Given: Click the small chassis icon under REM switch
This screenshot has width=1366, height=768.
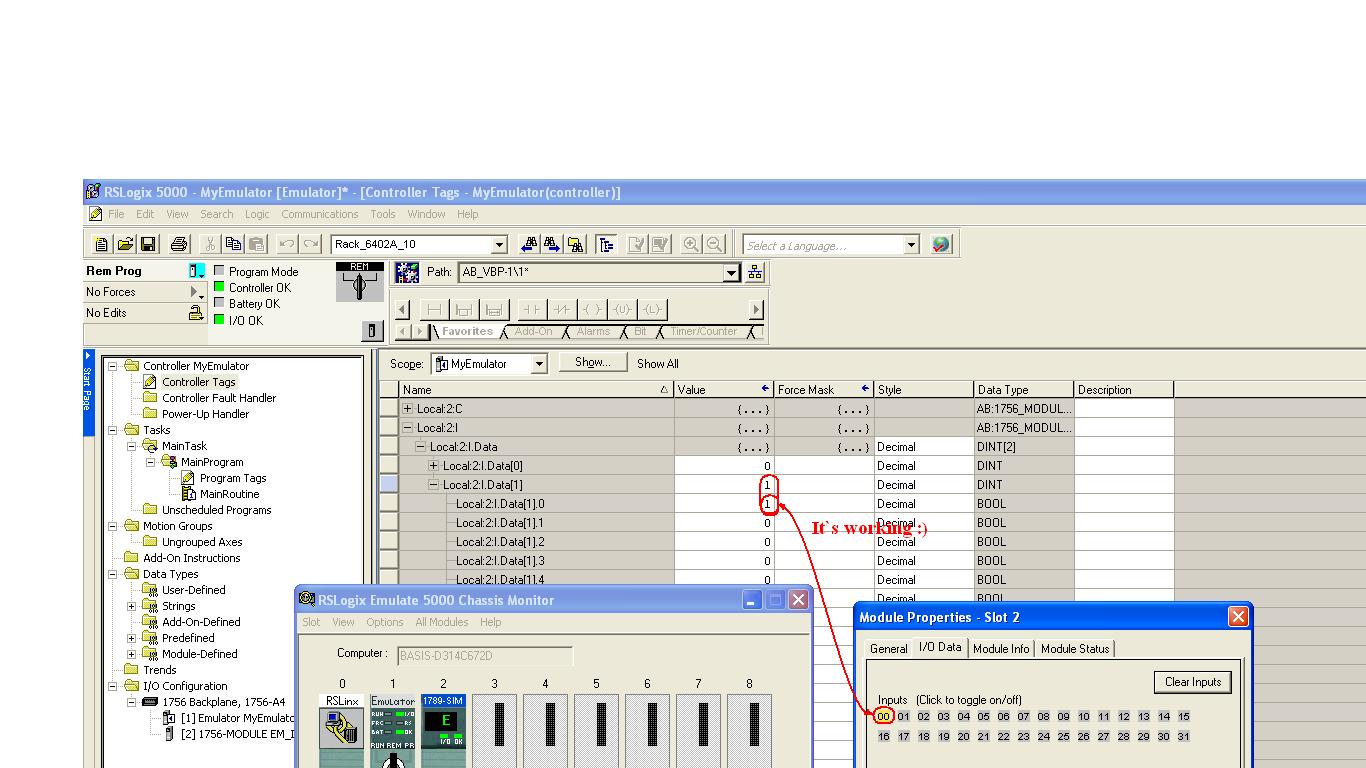Looking at the screenshot, I should coord(372,331).
